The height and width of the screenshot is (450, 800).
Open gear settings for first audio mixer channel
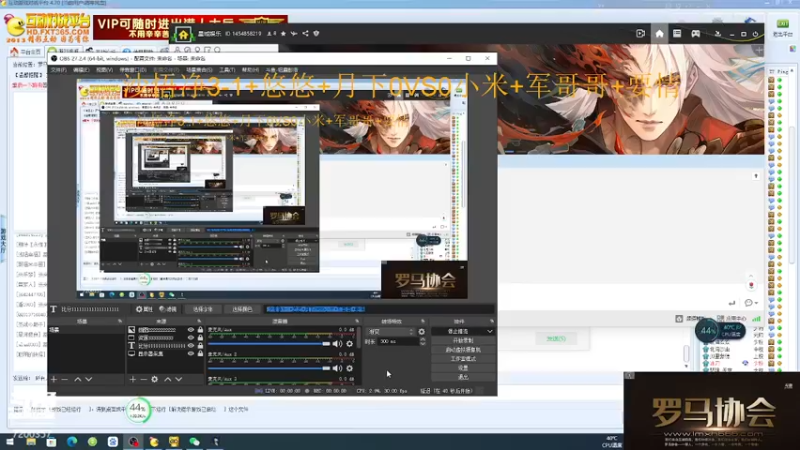tap(349, 344)
